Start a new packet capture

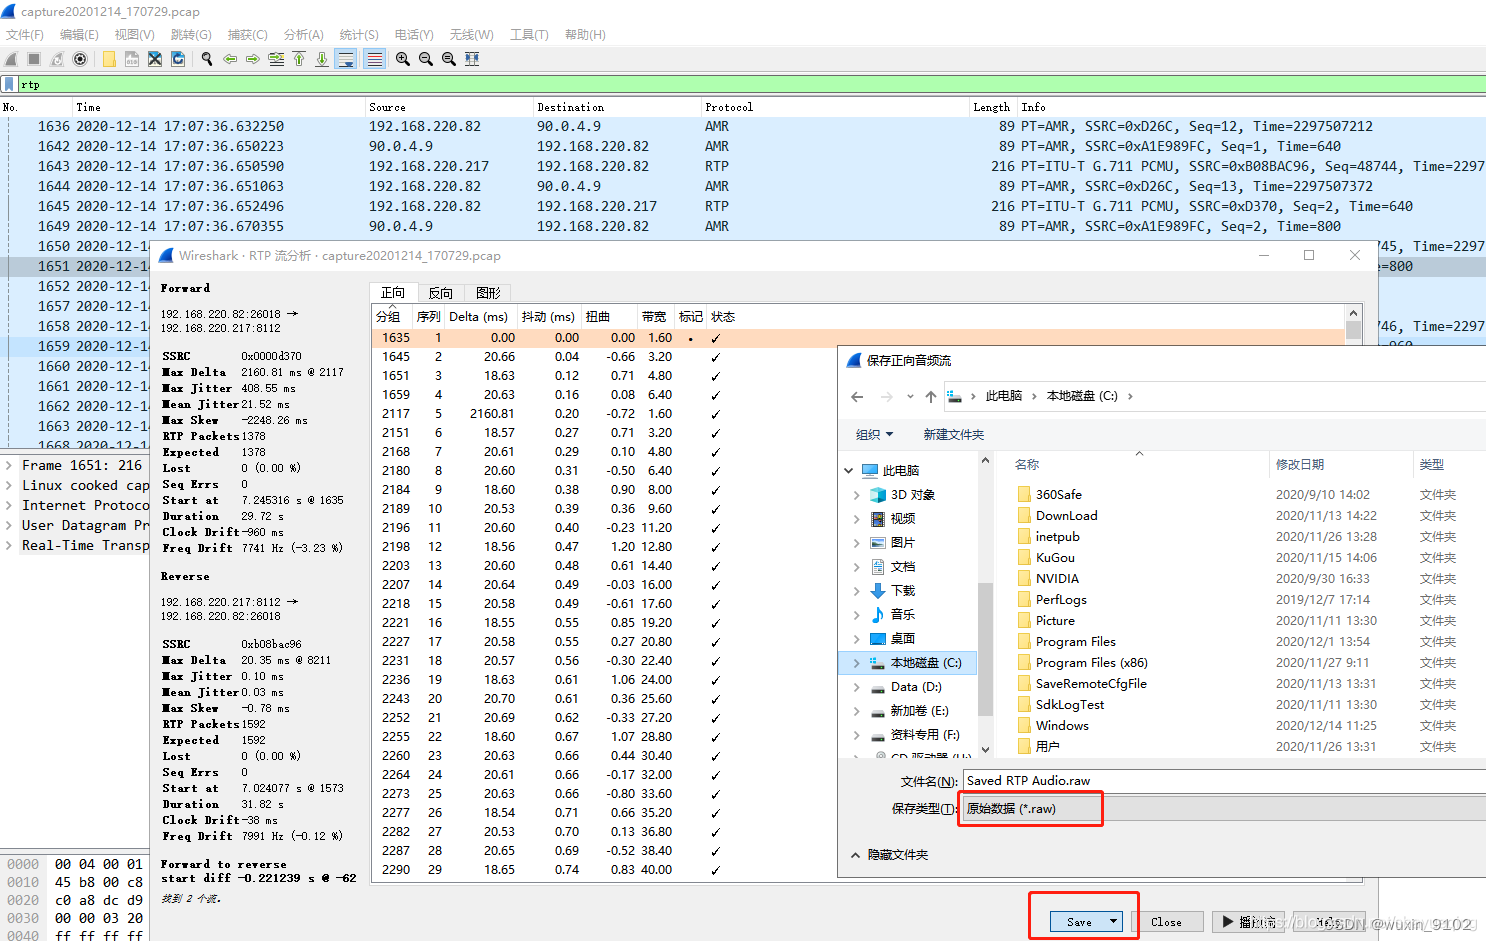(11, 59)
